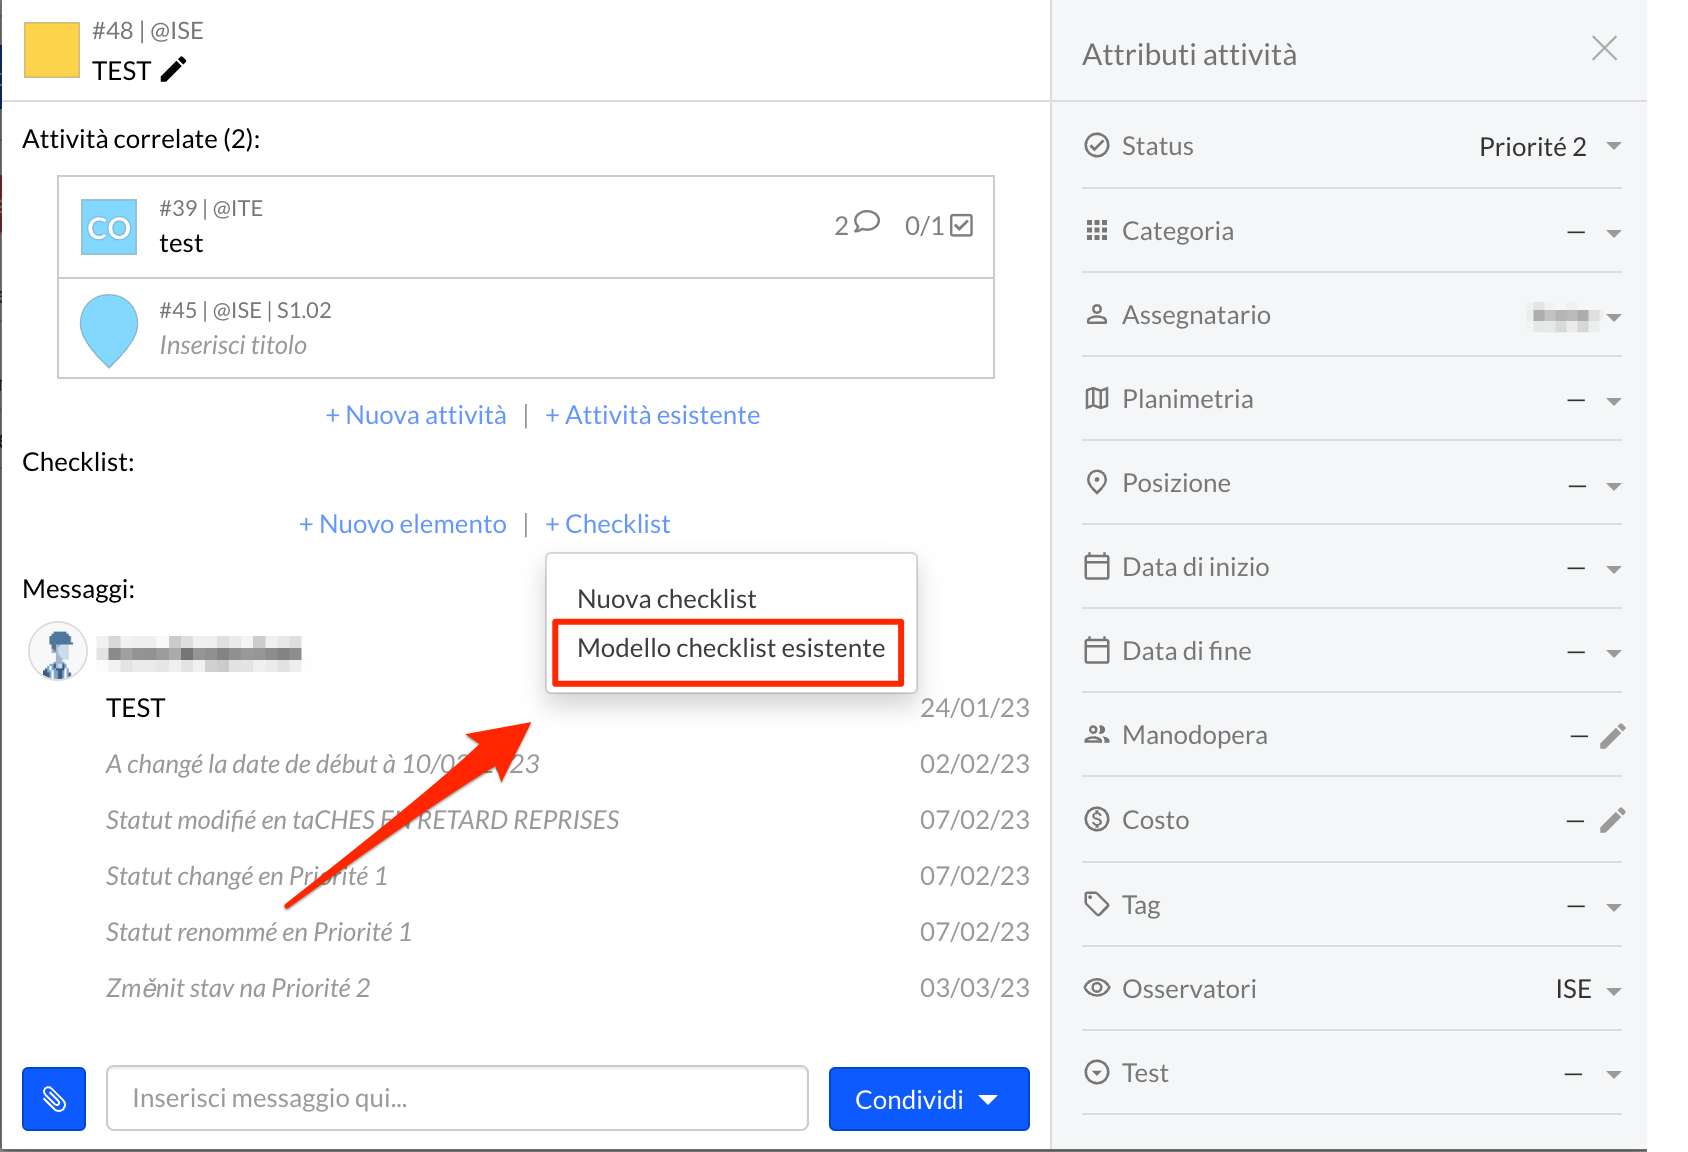Choose Nuova checklist menu option
Viewport: 1688px width, 1152px height.
pyautogui.click(x=666, y=599)
